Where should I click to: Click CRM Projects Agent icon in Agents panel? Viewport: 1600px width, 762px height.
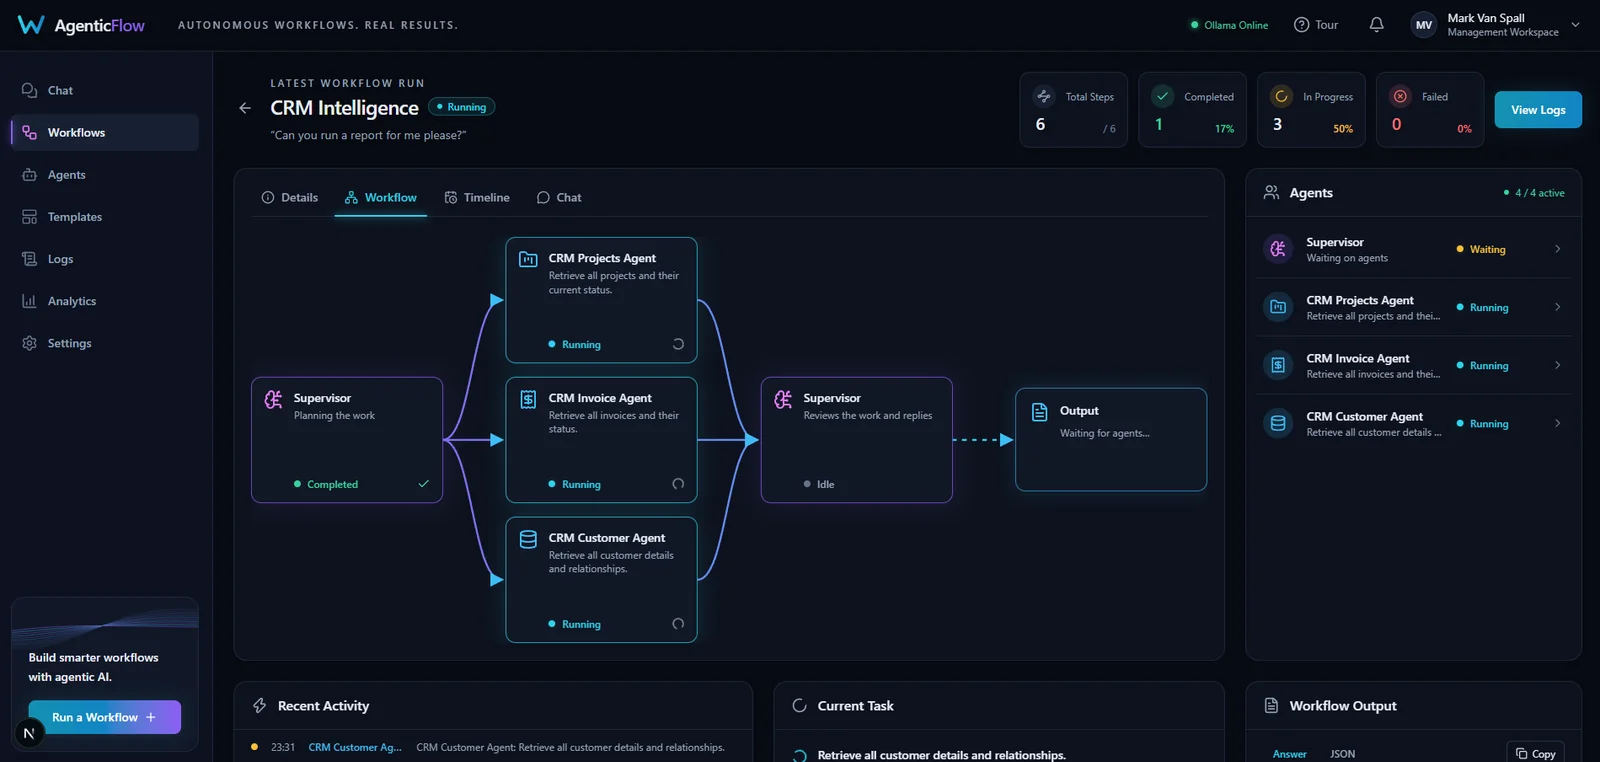(1278, 307)
